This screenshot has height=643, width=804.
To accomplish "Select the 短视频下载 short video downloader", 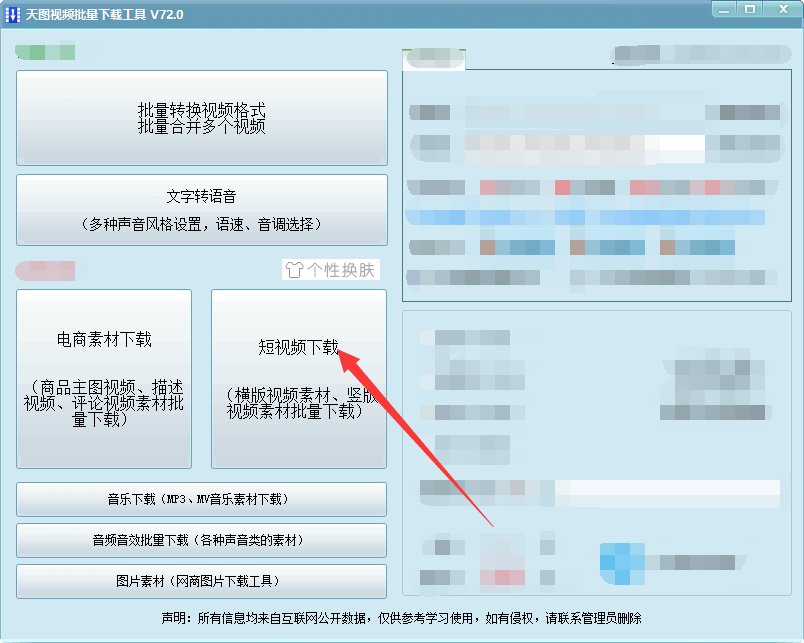I will tap(298, 379).
